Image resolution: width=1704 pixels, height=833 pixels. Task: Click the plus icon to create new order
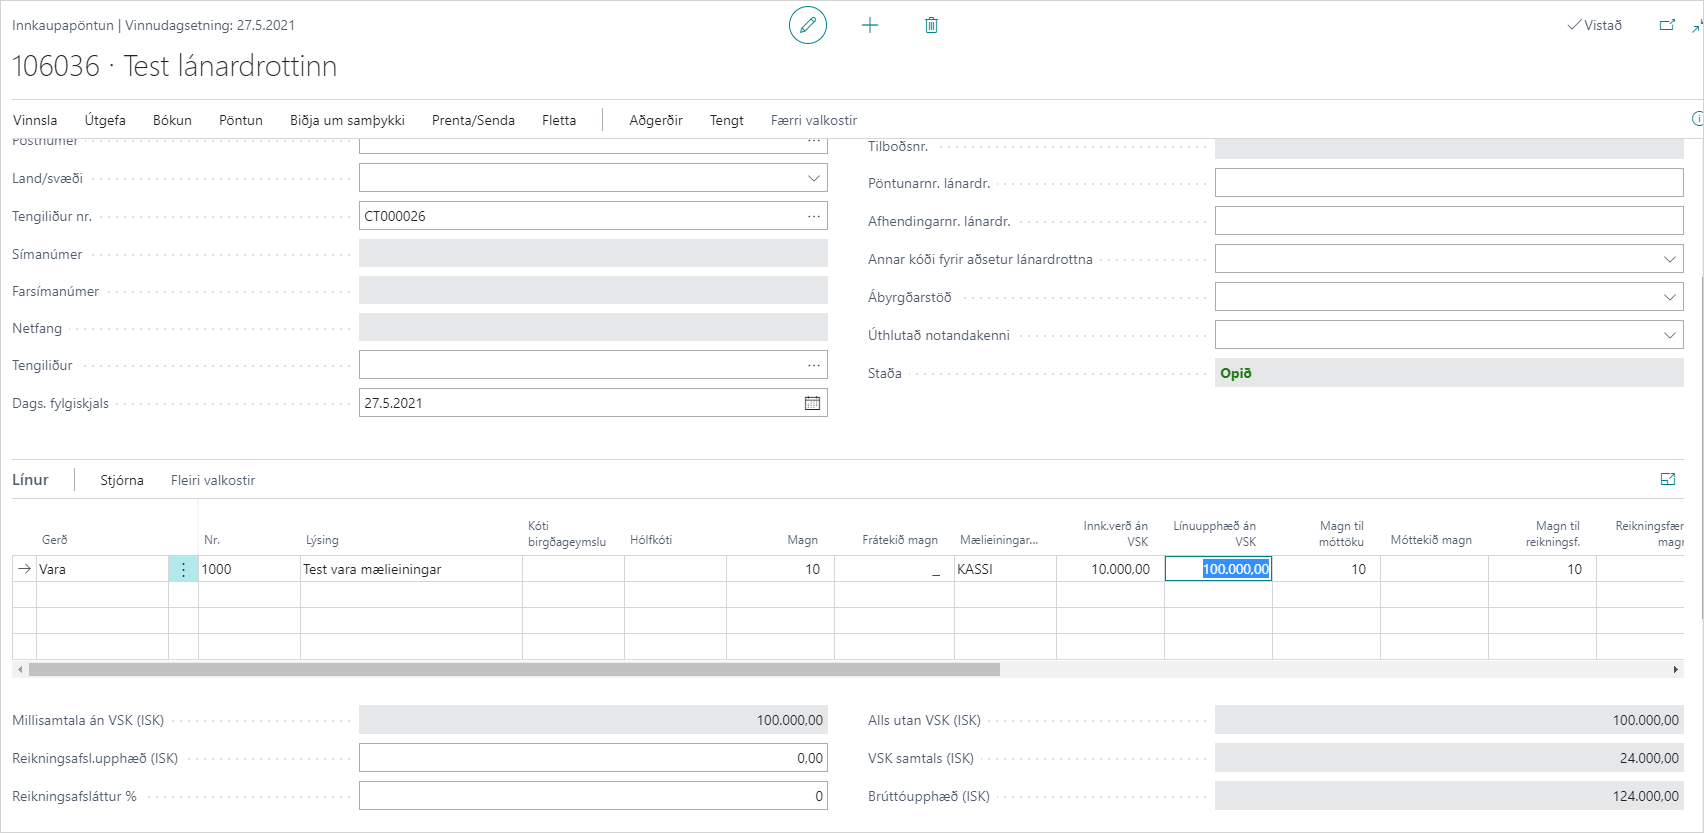870,25
